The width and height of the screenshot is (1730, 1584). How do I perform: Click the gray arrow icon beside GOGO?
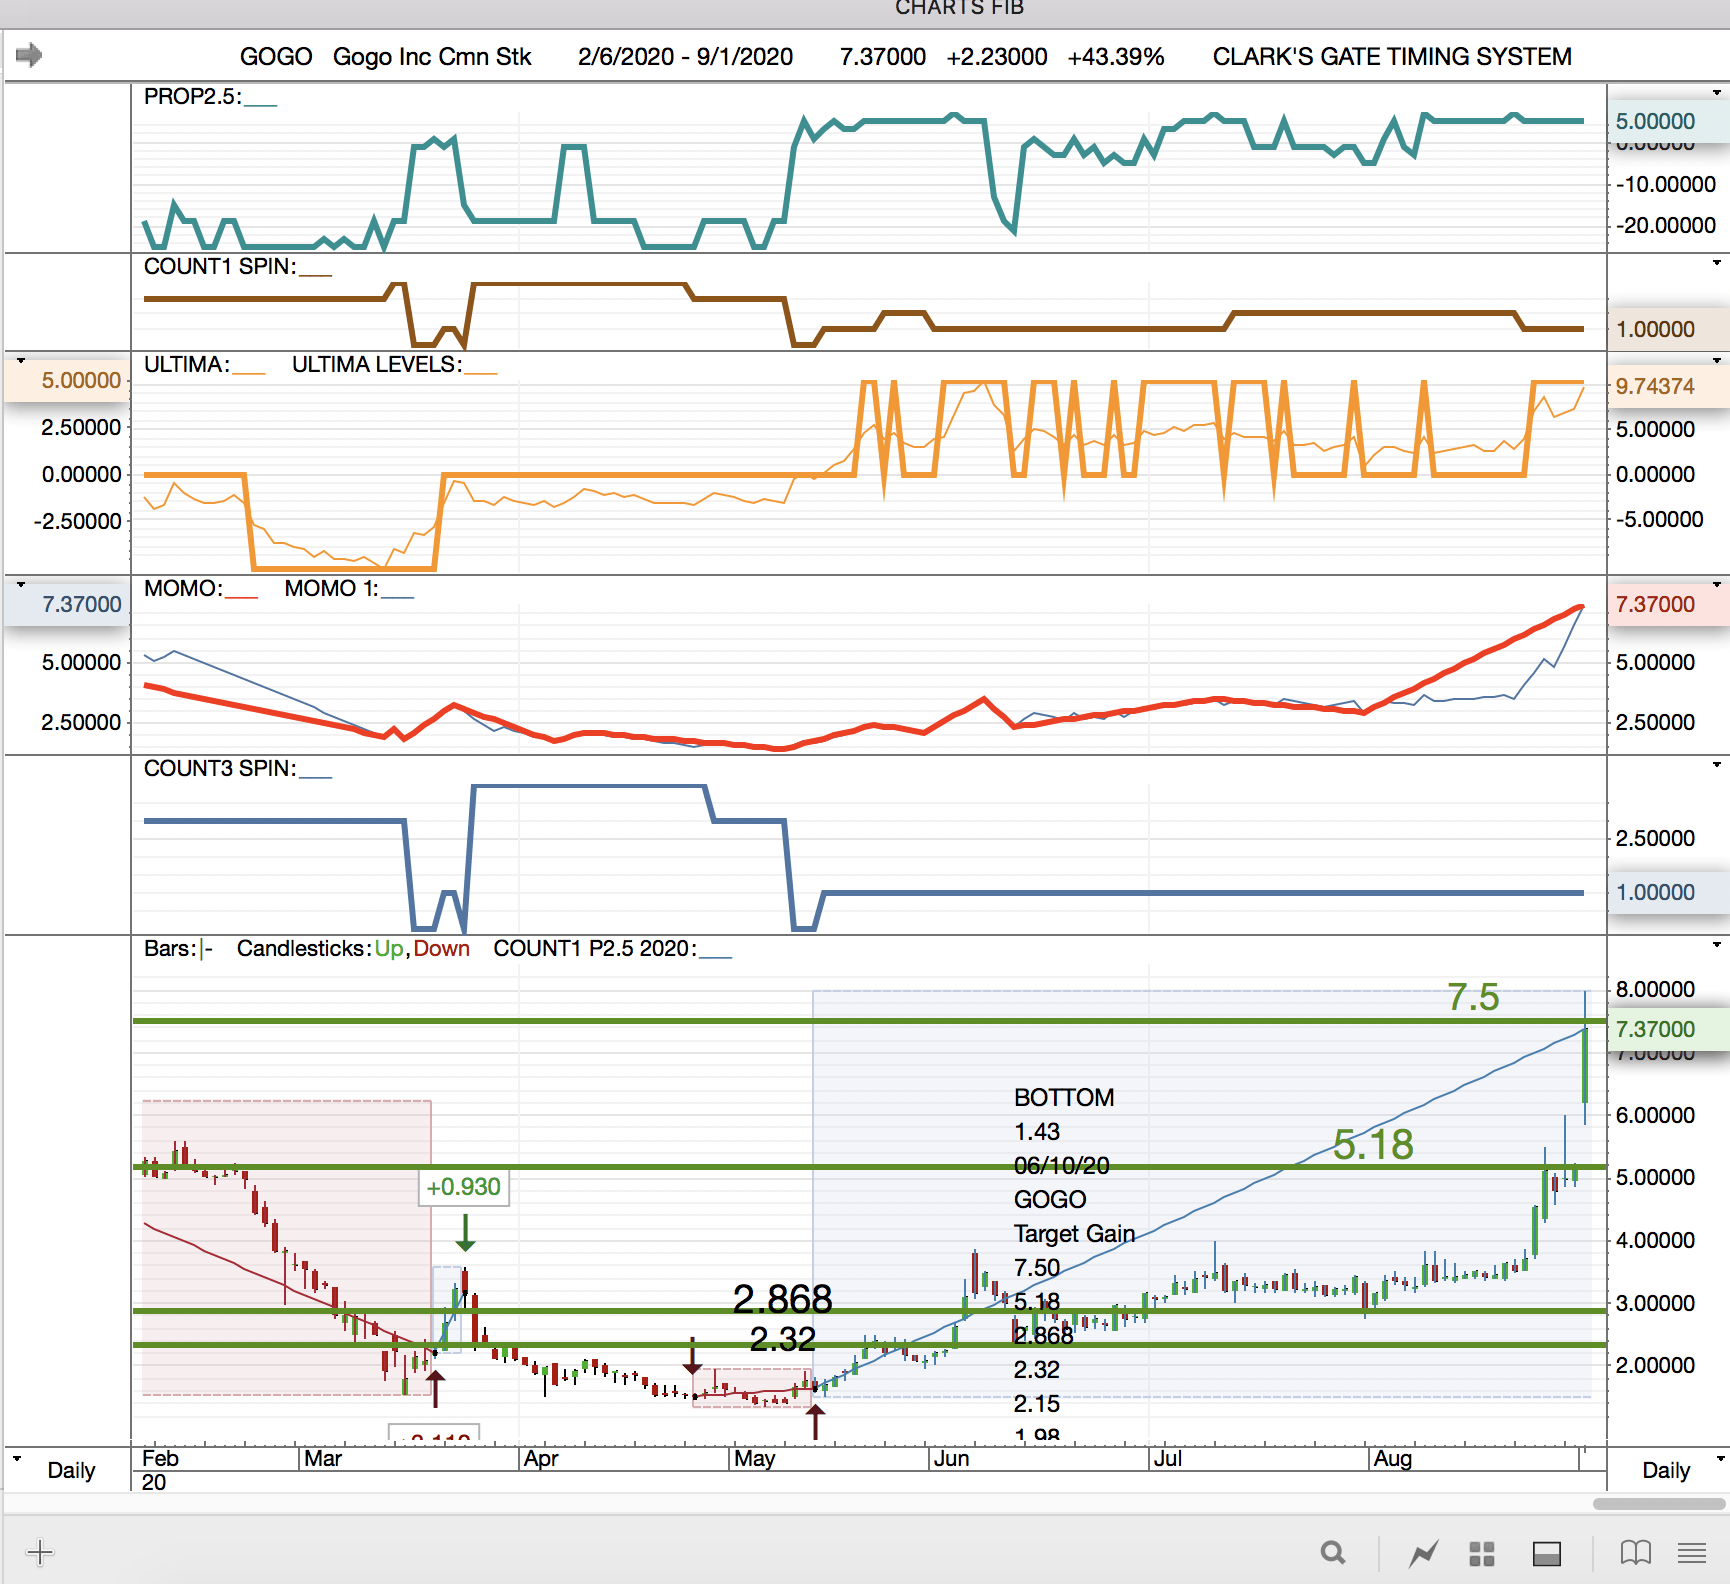(29, 55)
